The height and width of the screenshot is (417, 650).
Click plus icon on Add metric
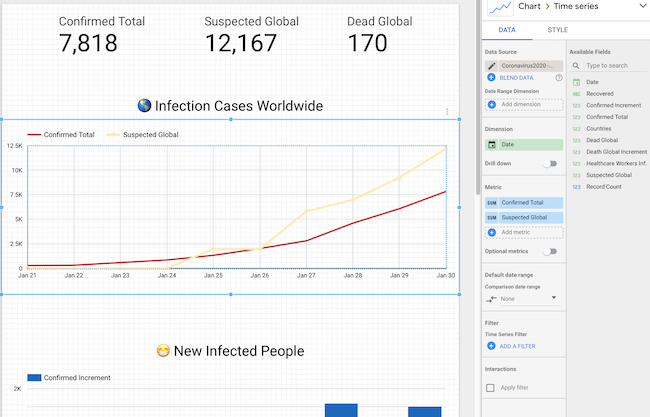coord(492,233)
